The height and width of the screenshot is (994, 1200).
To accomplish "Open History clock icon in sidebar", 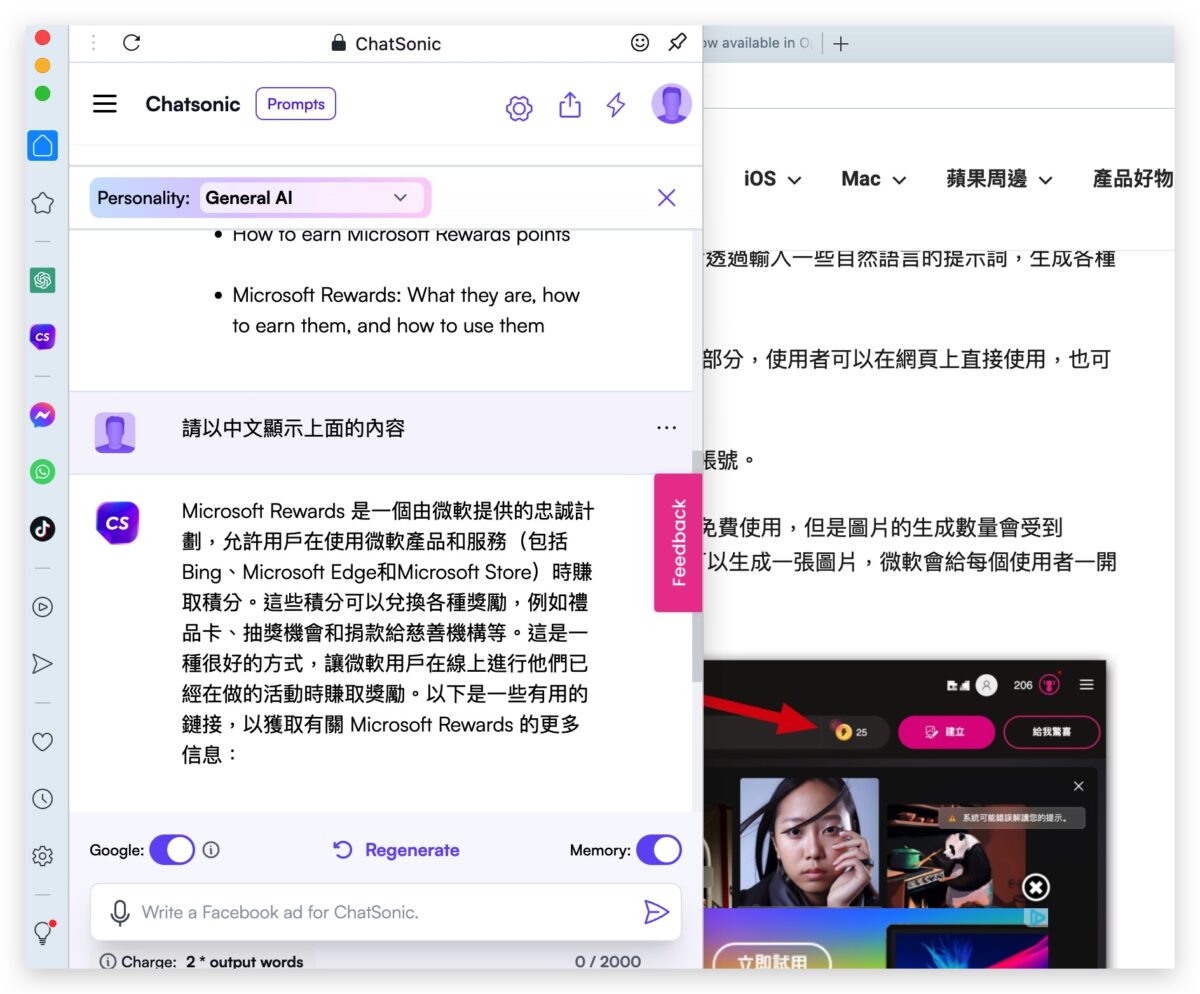I will [x=42, y=799].
